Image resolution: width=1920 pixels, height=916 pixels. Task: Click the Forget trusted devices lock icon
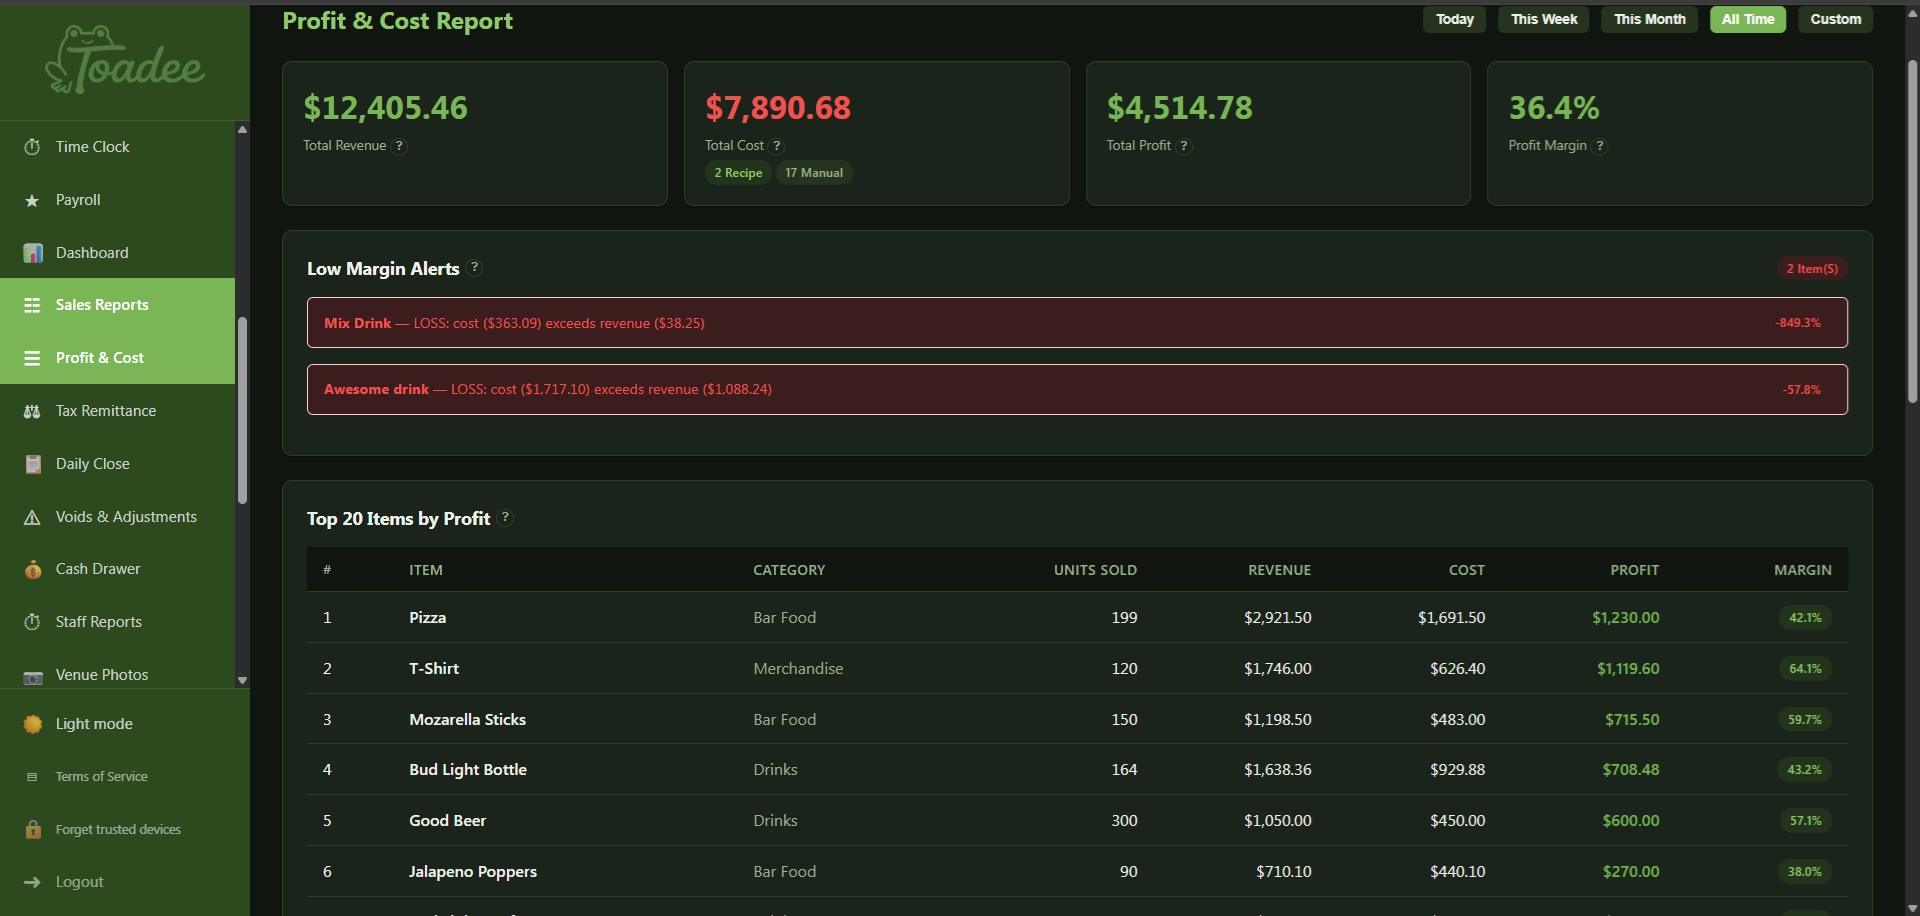tap(32, 830)
